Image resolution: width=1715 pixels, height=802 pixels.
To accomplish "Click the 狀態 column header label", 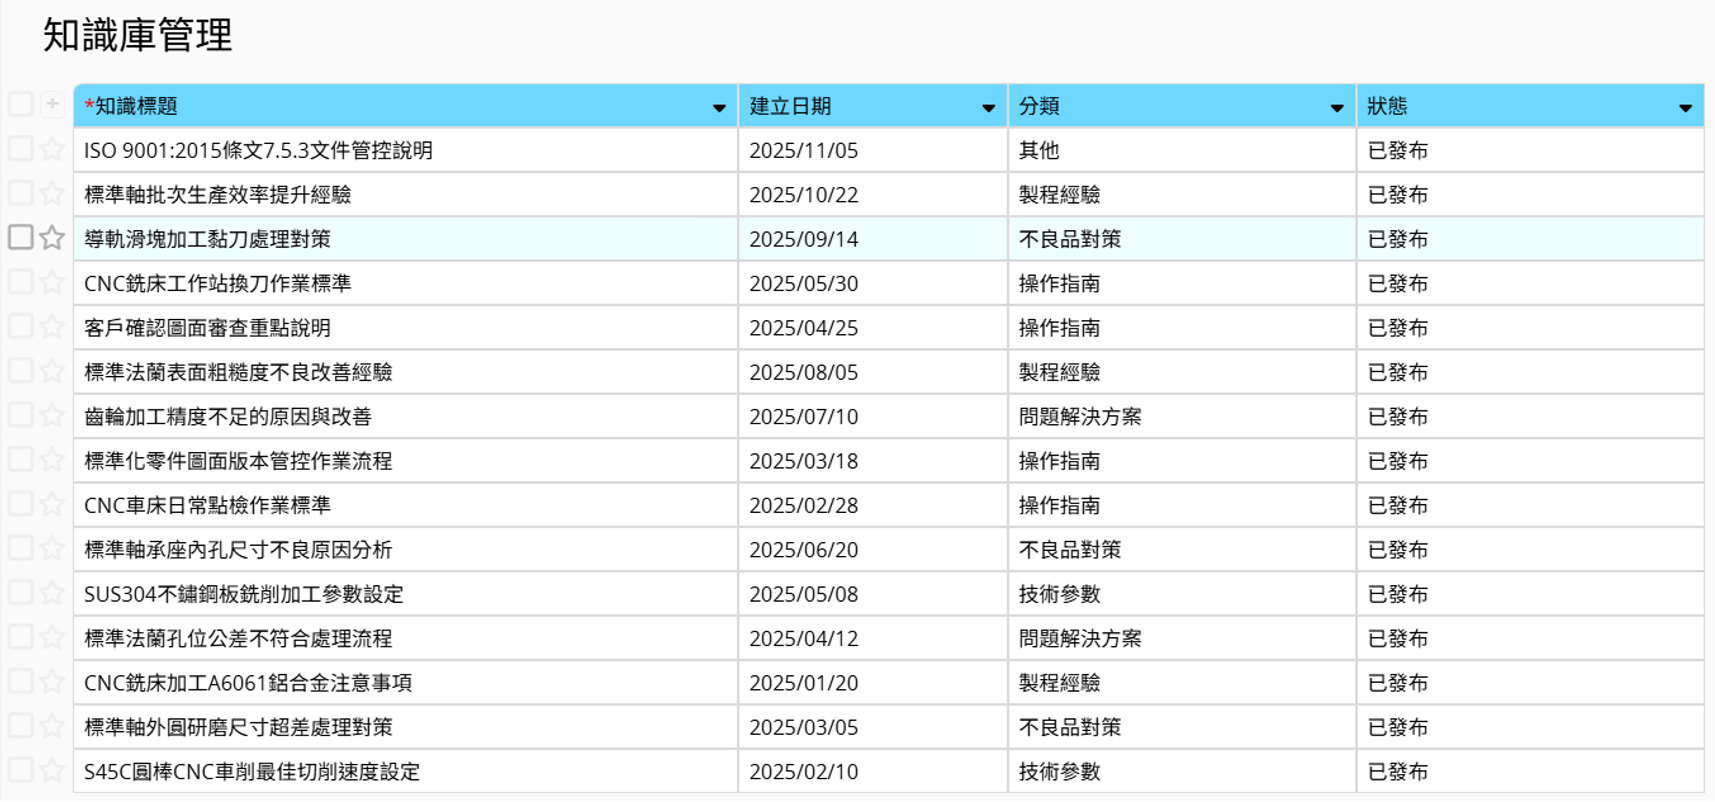I will (1387, 106).
